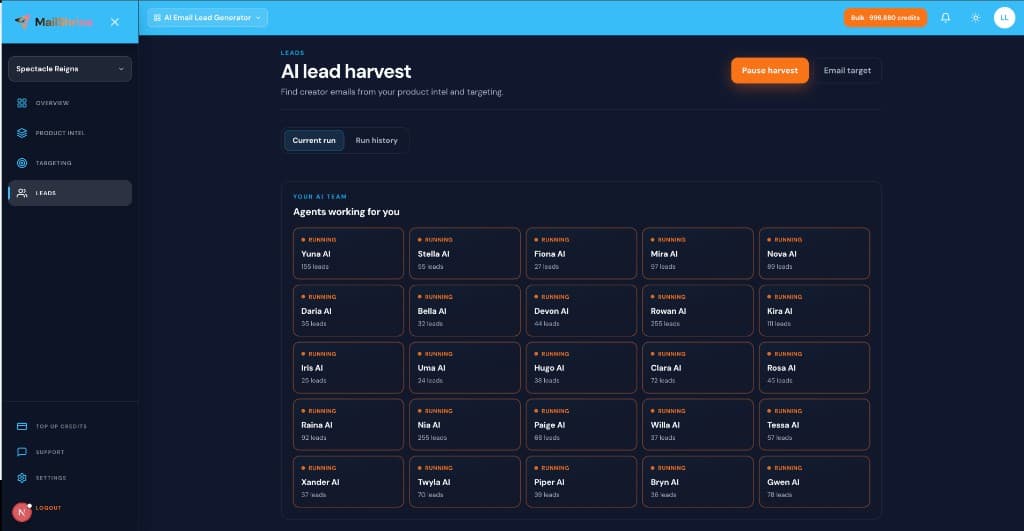Go to the Targeting menu item

click(x=70, y=163)
